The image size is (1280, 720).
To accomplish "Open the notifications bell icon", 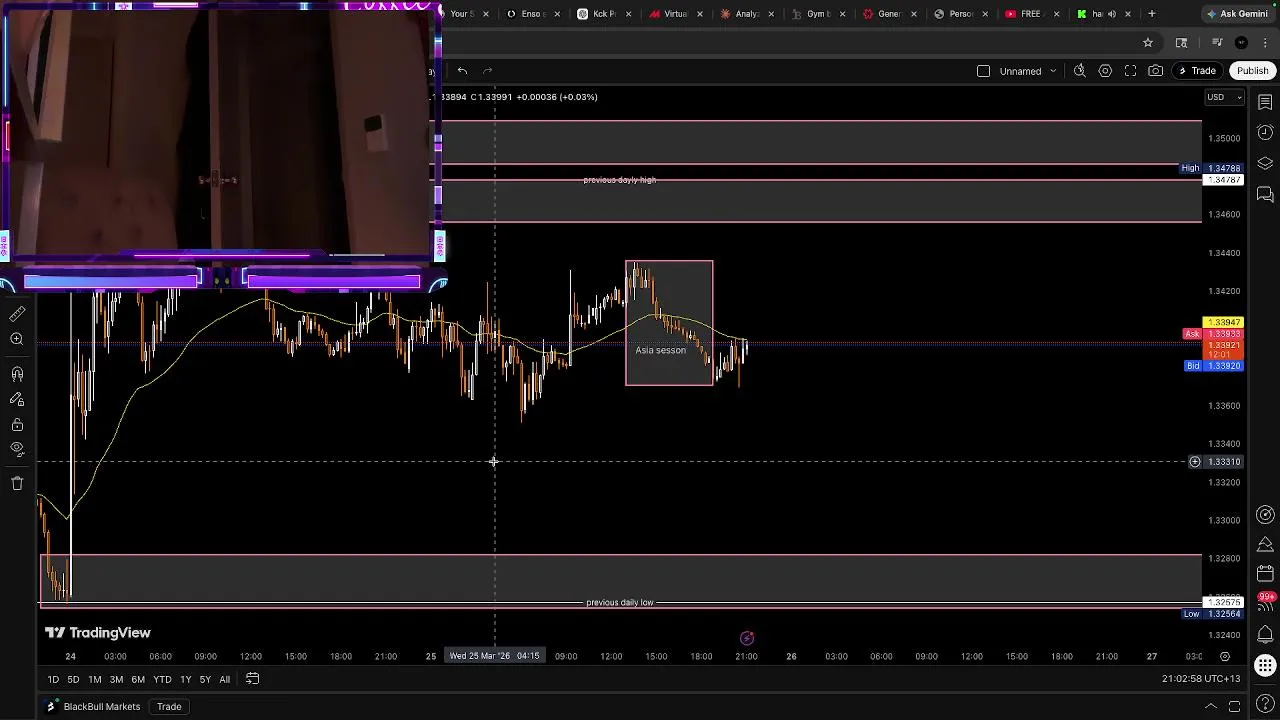I will pos(1265,634).
